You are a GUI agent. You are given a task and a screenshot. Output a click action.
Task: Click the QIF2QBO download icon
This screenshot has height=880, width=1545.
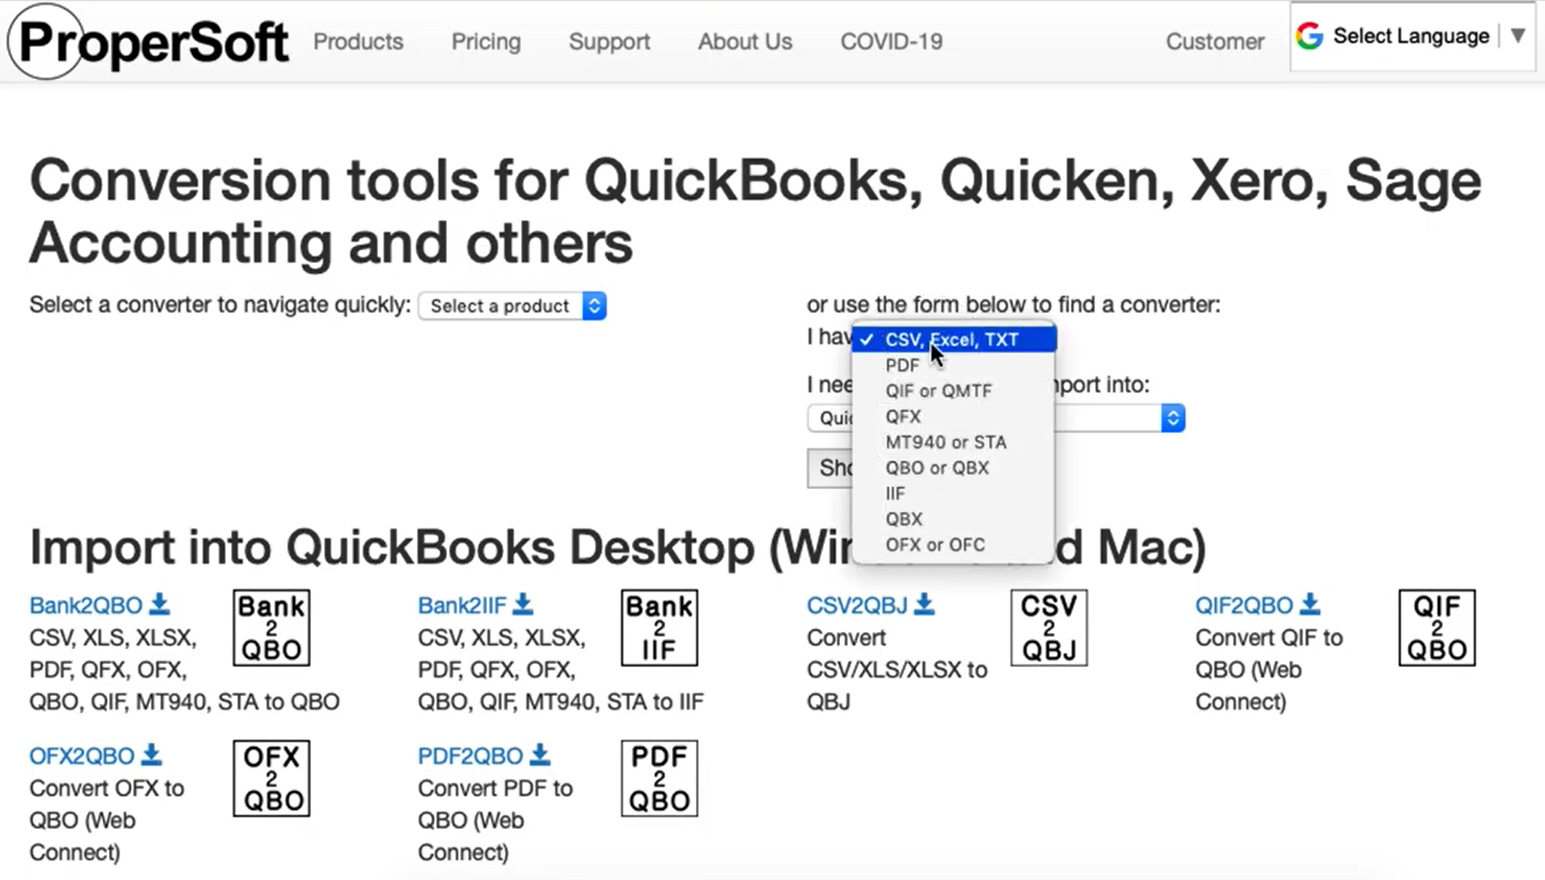click(1310, 604)
